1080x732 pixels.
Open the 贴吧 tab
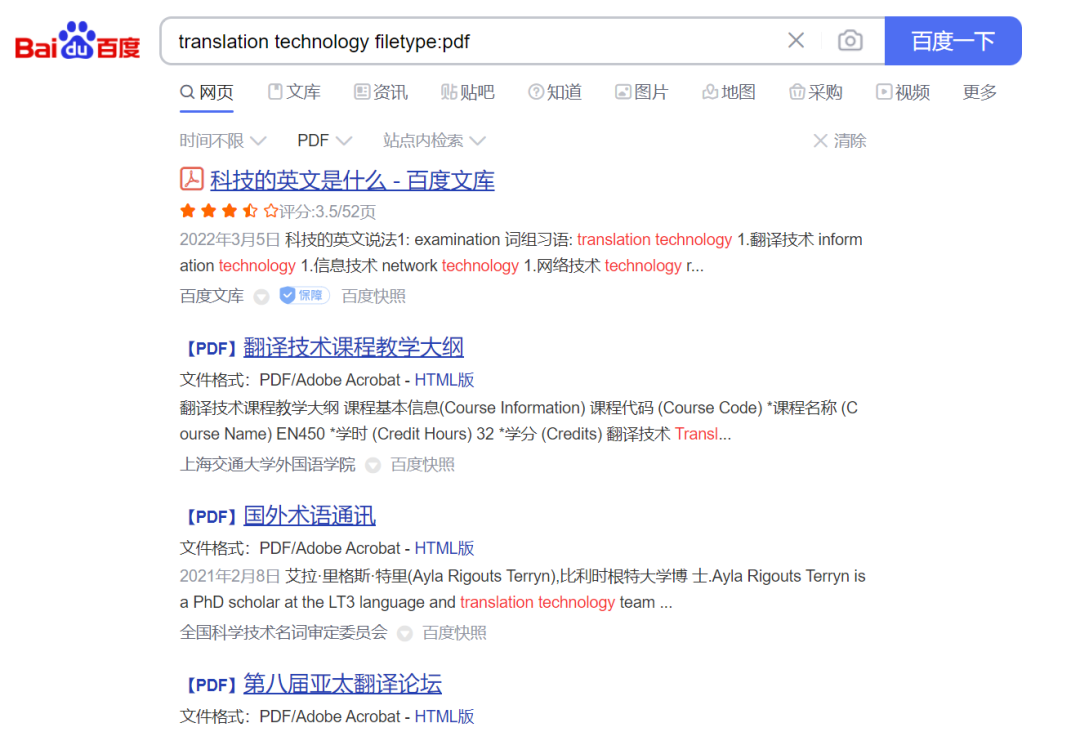pos(468,92)
